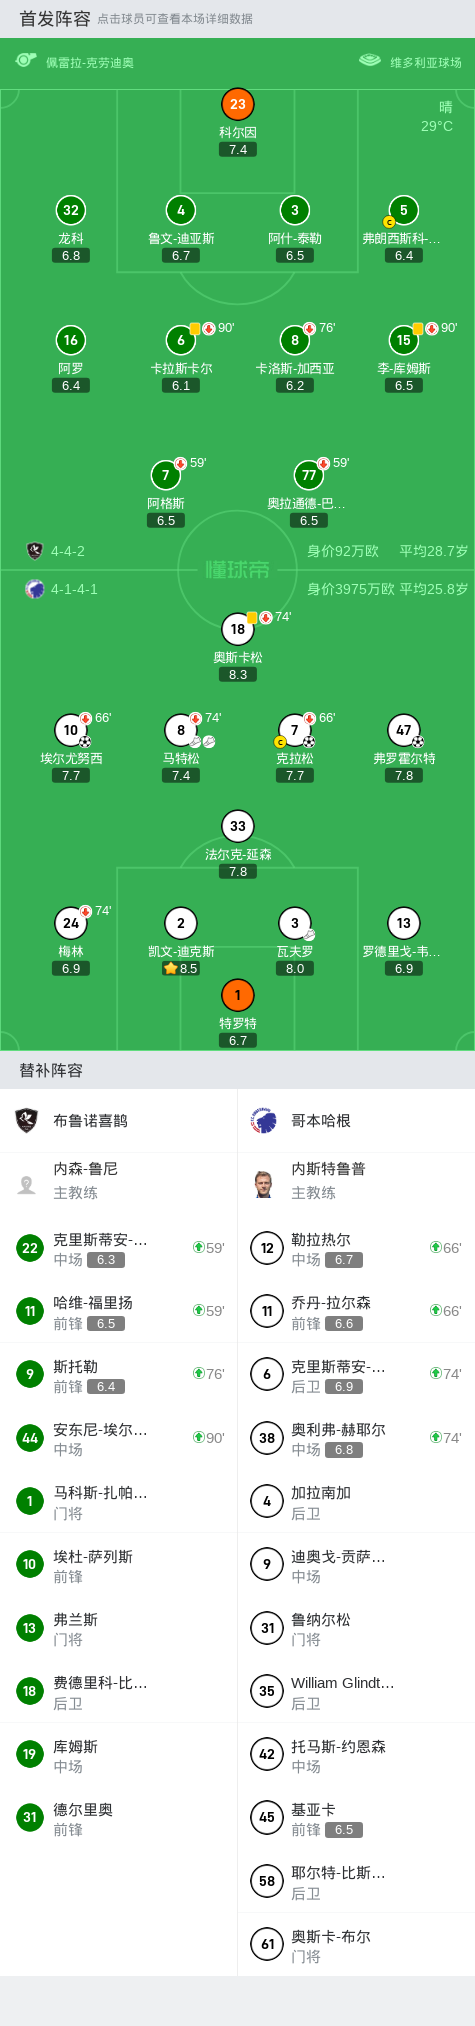This screenshot has width=475, height=2026.
Task: Tap the referee whistle icon
Action: pos(26,61)
